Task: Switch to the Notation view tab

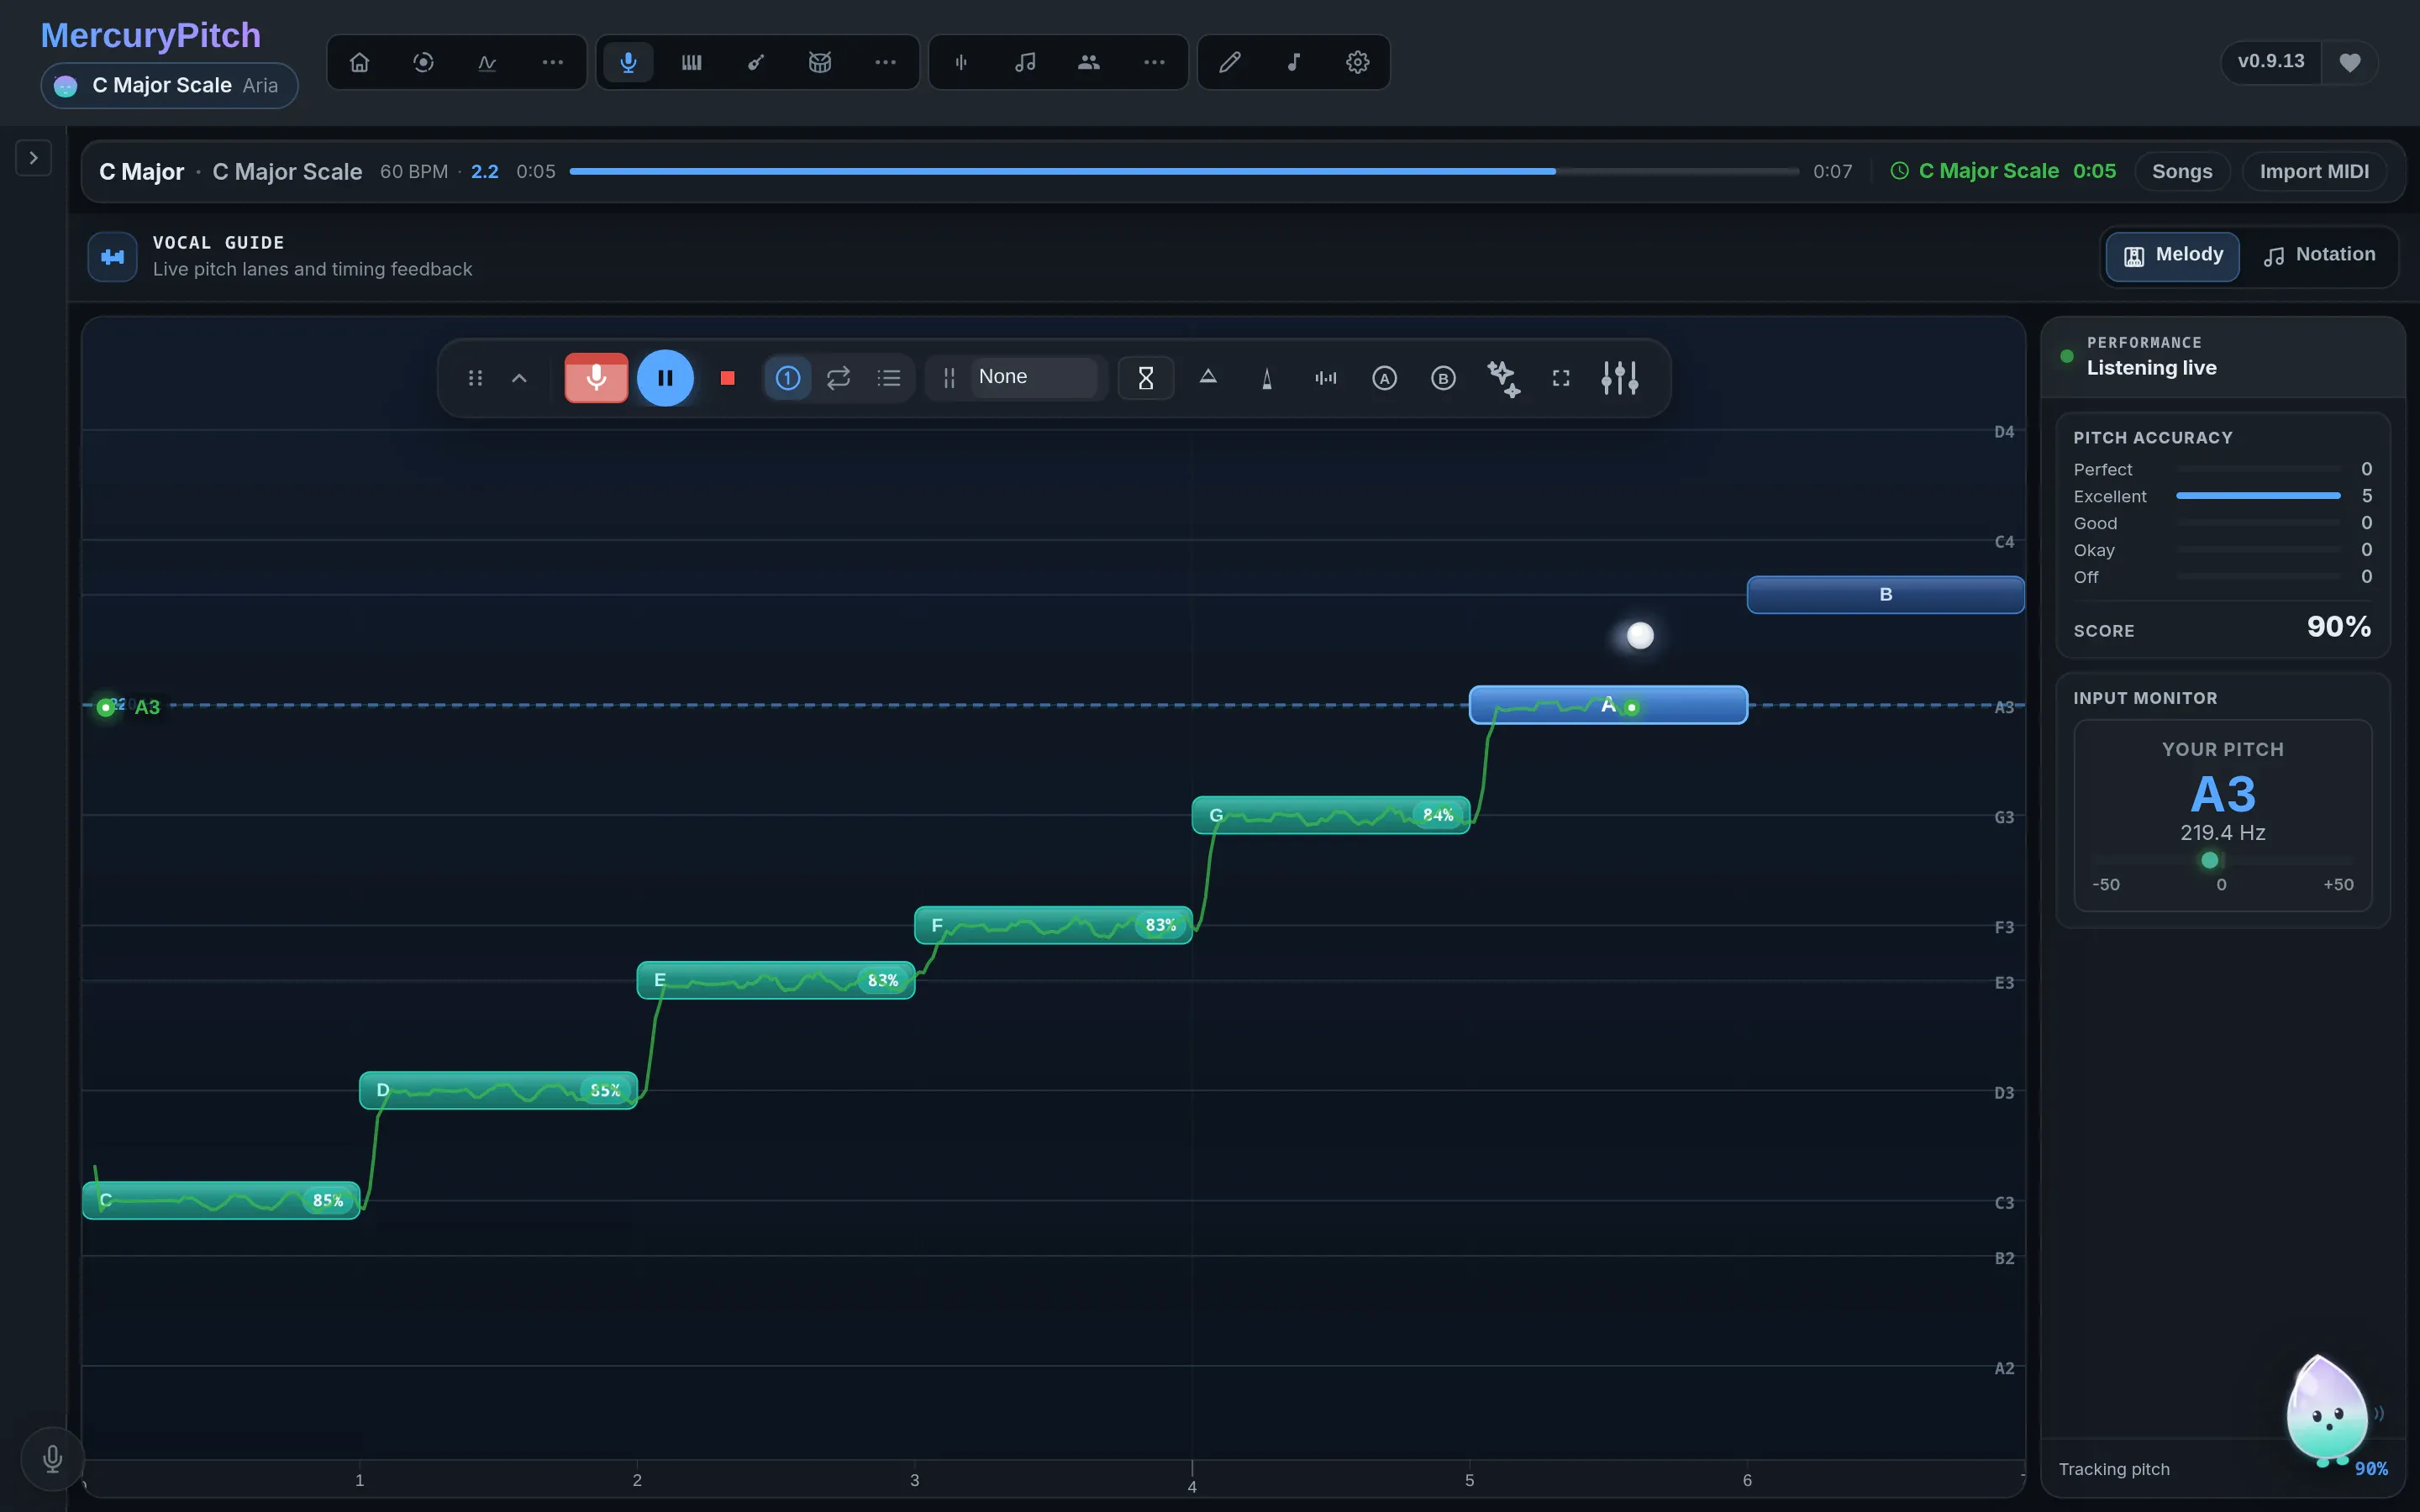Action: coord(2319,256)
